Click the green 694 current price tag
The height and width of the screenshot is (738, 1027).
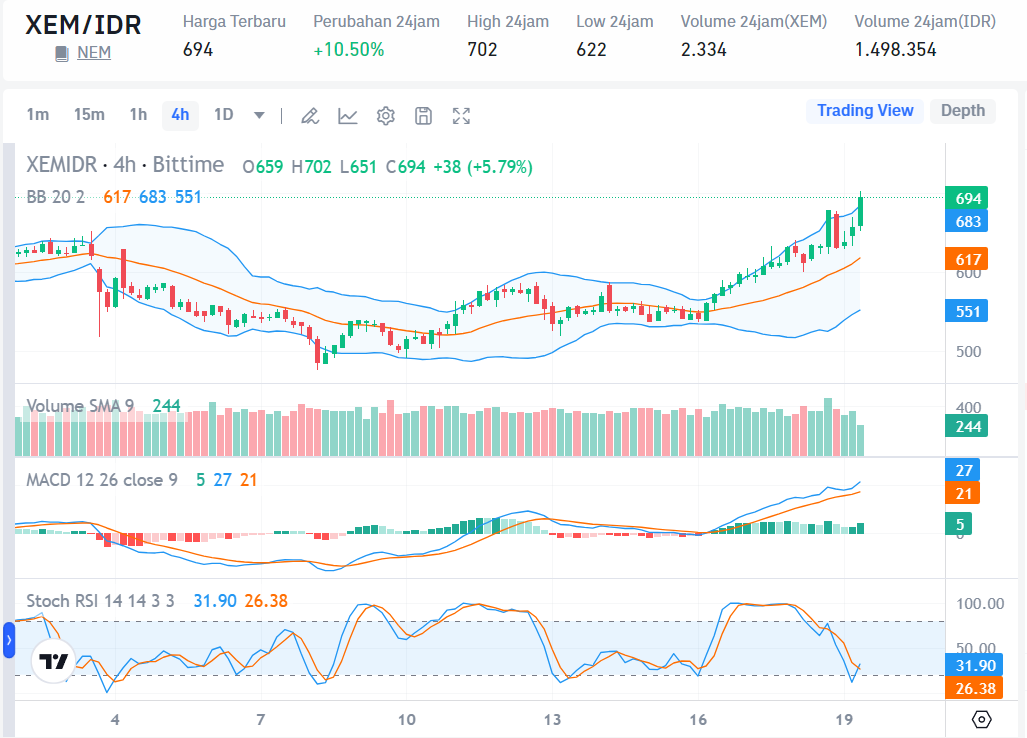967,198
